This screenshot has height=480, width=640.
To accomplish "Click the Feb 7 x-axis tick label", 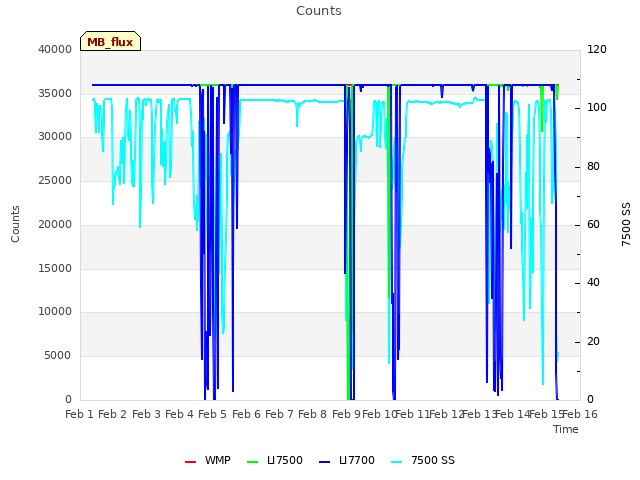I will pyautogui.click(x=279, y=414).
